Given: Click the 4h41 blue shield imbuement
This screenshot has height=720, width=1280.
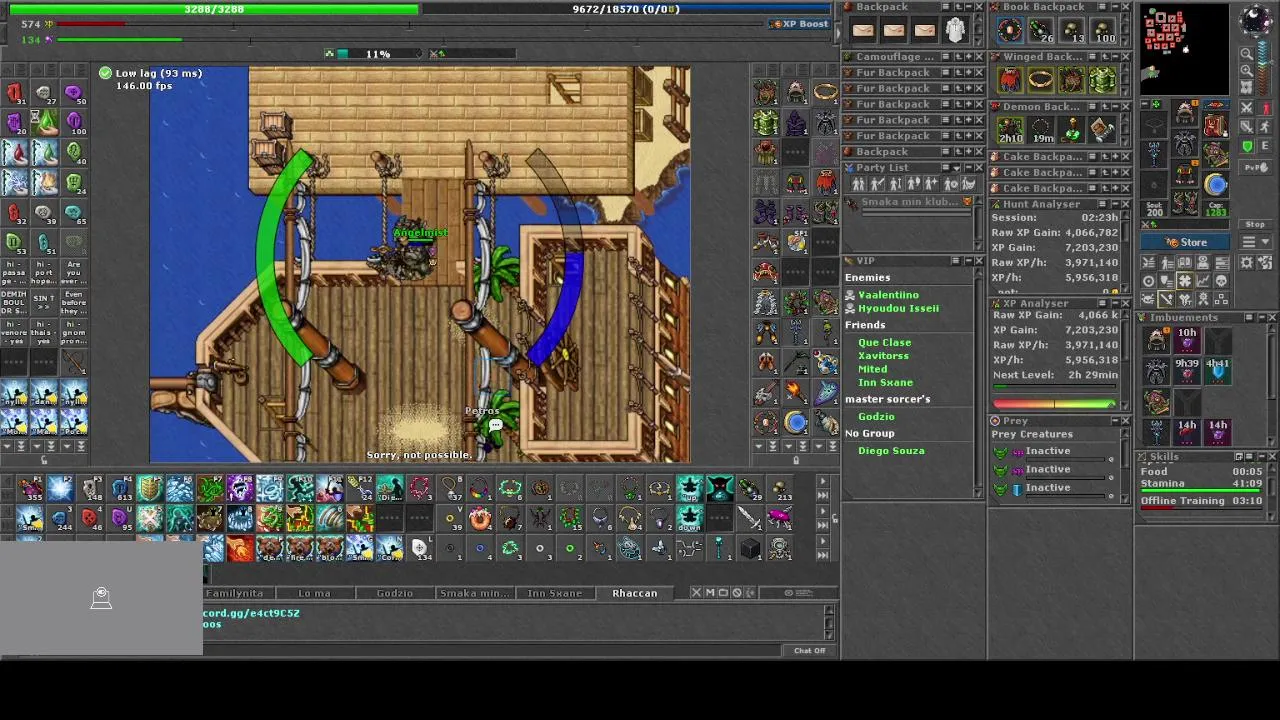Looking at the screenshot, I should [x=1218, y=371].
